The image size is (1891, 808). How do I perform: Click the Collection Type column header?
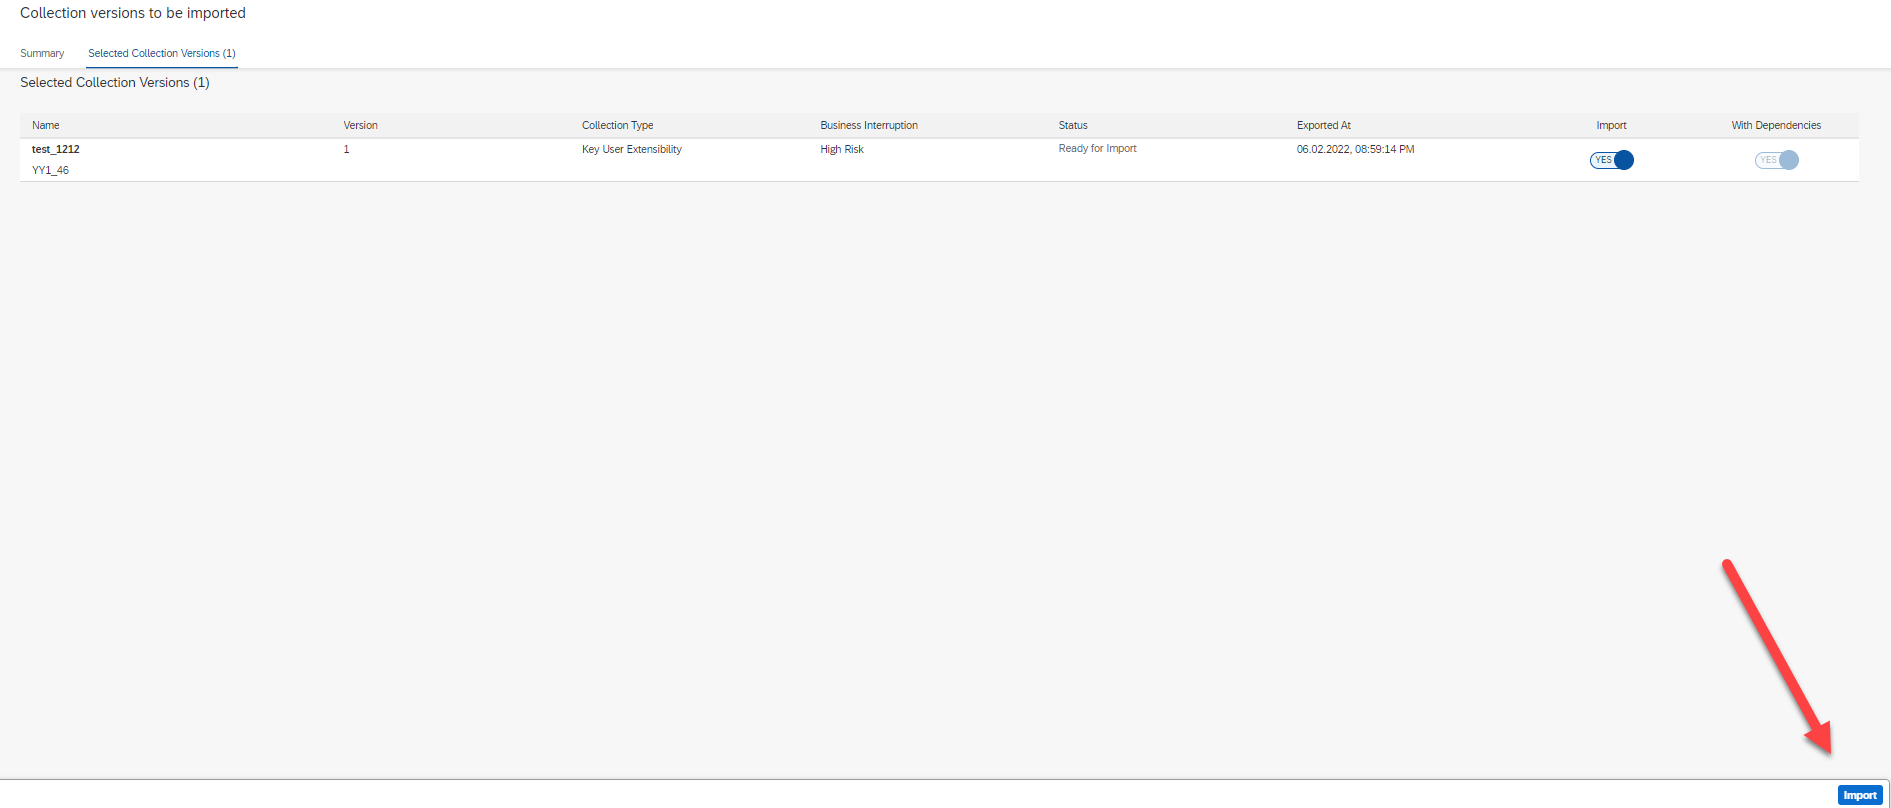[617, 126]
